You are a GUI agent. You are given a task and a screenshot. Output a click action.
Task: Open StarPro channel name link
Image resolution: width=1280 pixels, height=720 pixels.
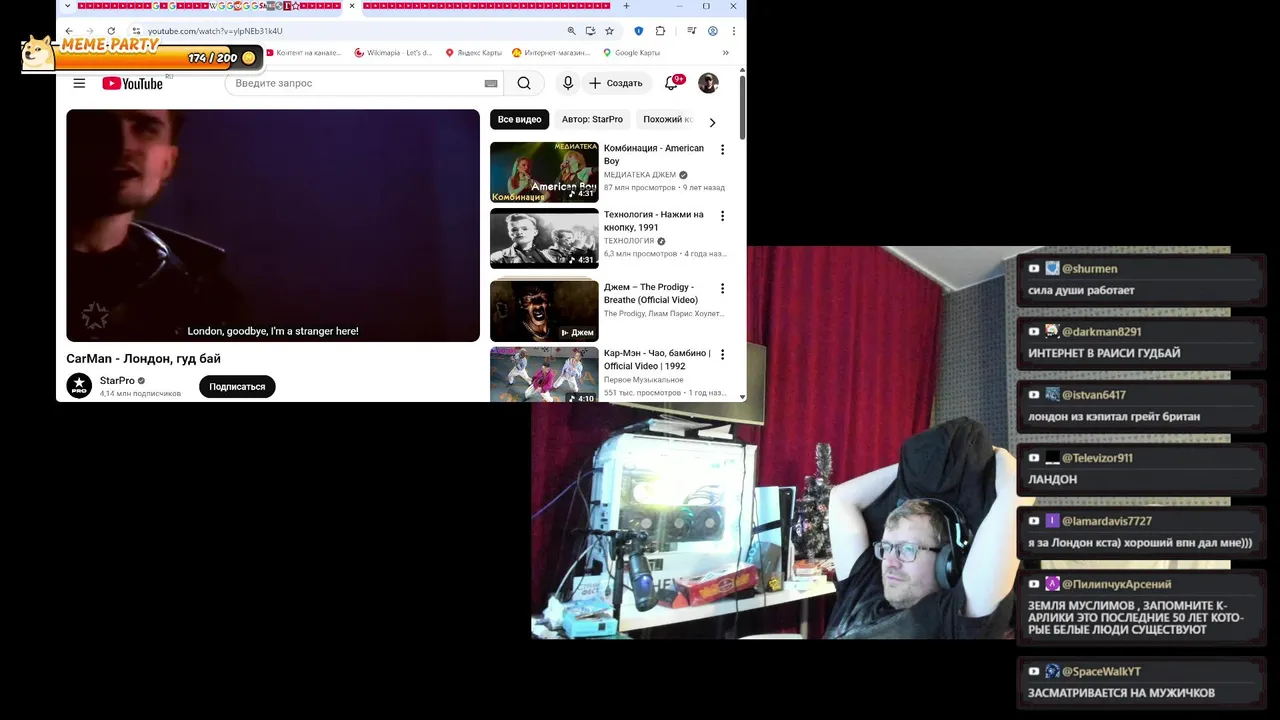click(117, 381)
